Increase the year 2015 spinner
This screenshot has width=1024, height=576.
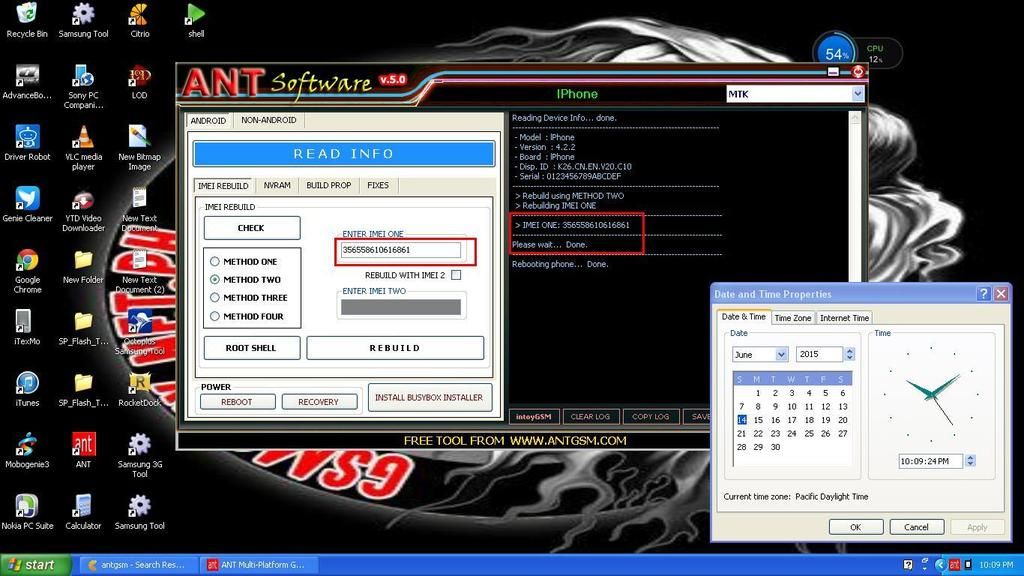849,351
